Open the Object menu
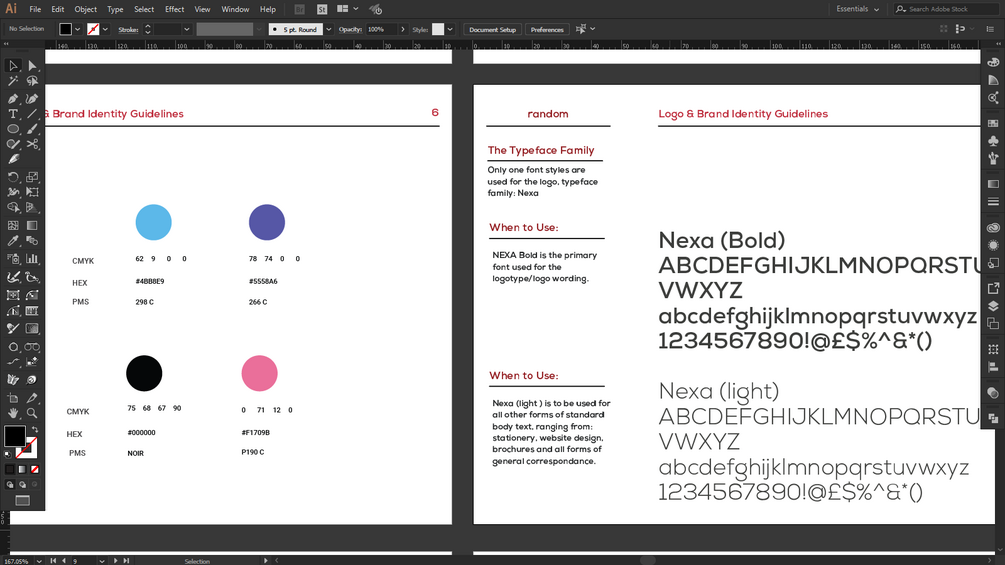The image size is (1005, 565). click(85, 9)
